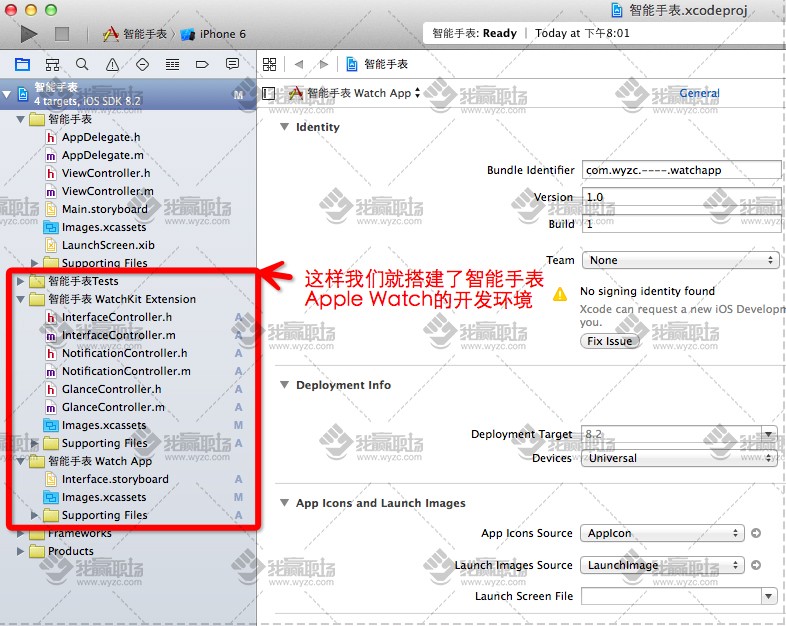786x626 pixels.
Task: Open the Debug navigator icon
Action: (x=172, y=64)
